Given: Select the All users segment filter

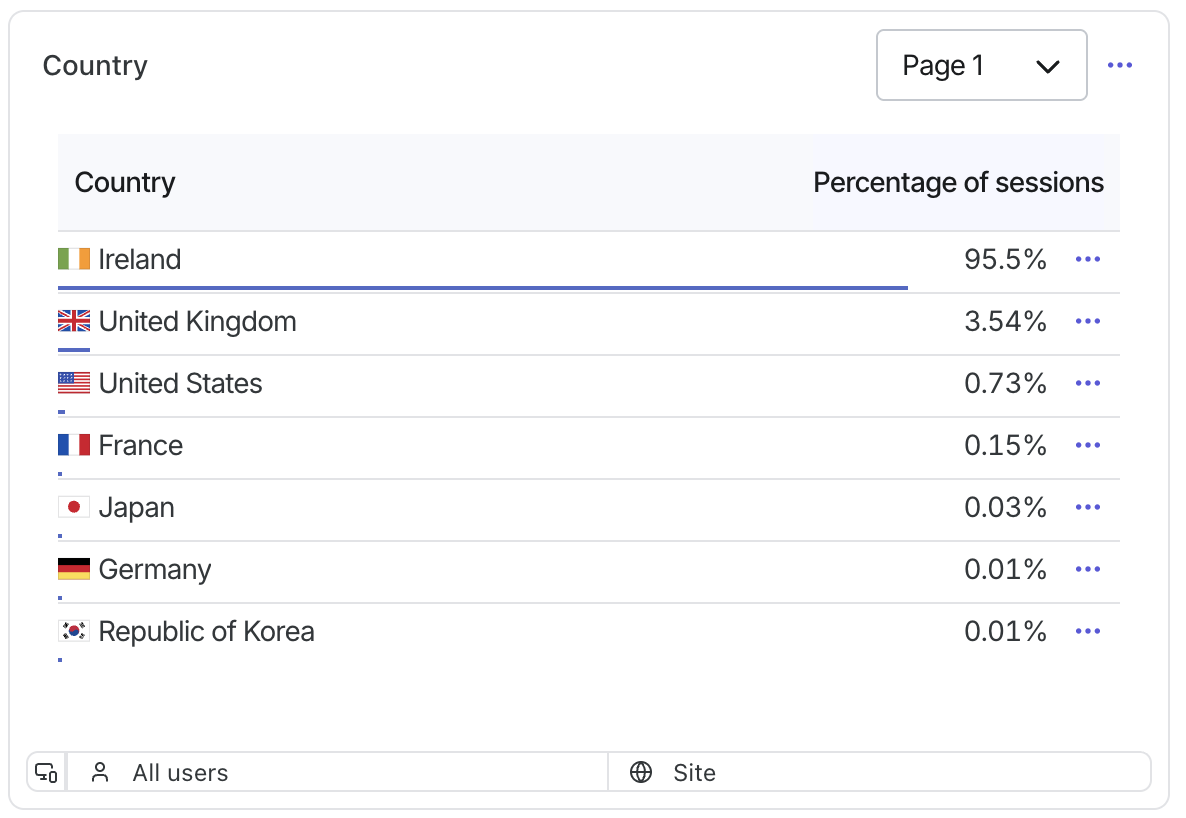Looking at the screenshot, I should tap(338, 773).
